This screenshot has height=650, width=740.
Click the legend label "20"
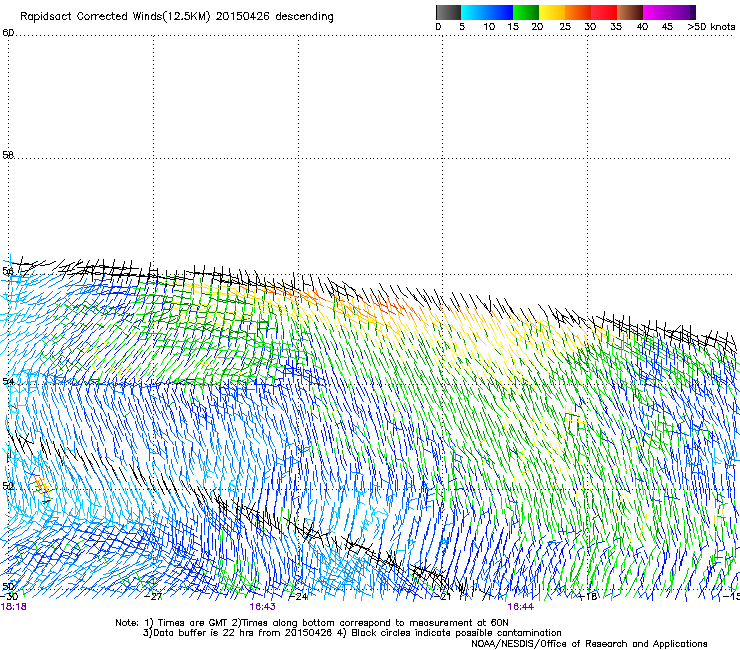pos(537,27)
